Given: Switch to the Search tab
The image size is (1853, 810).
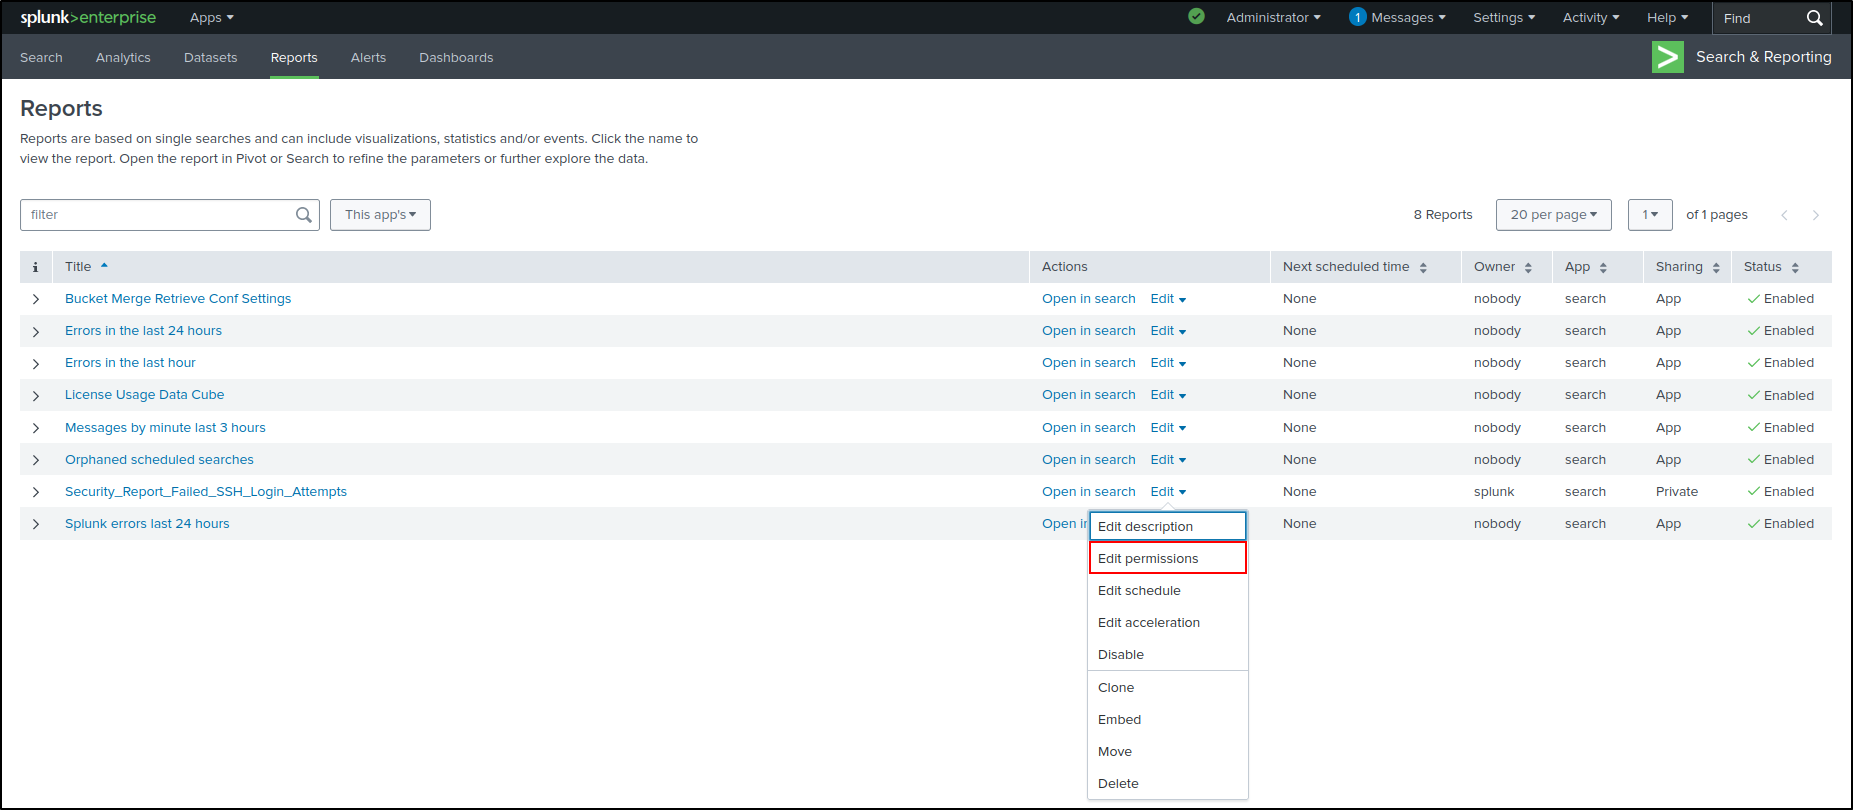Looking at the screenshot, I should [x=41, y=57].
